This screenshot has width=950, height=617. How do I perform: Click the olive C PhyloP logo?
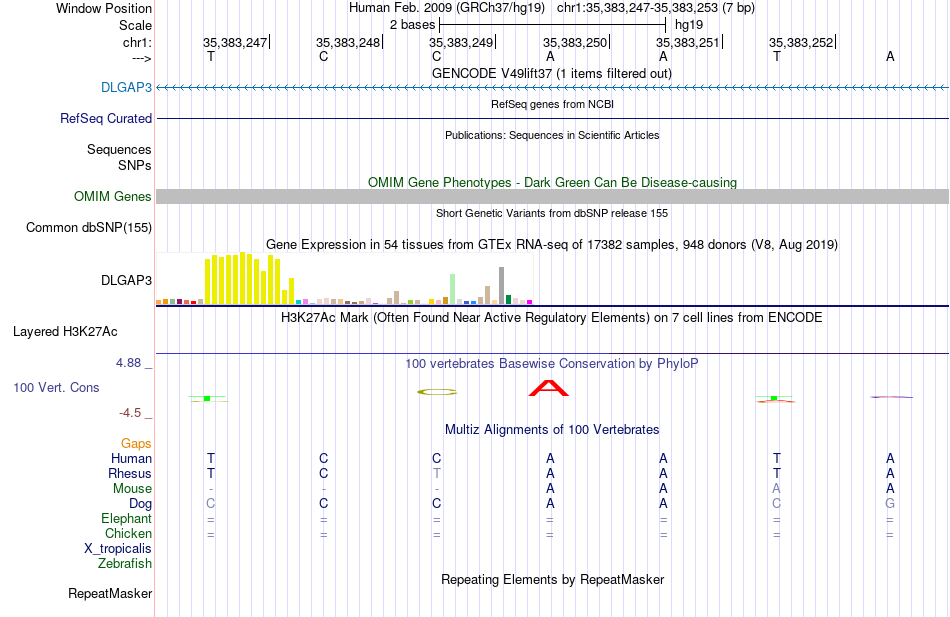point(437,392)
